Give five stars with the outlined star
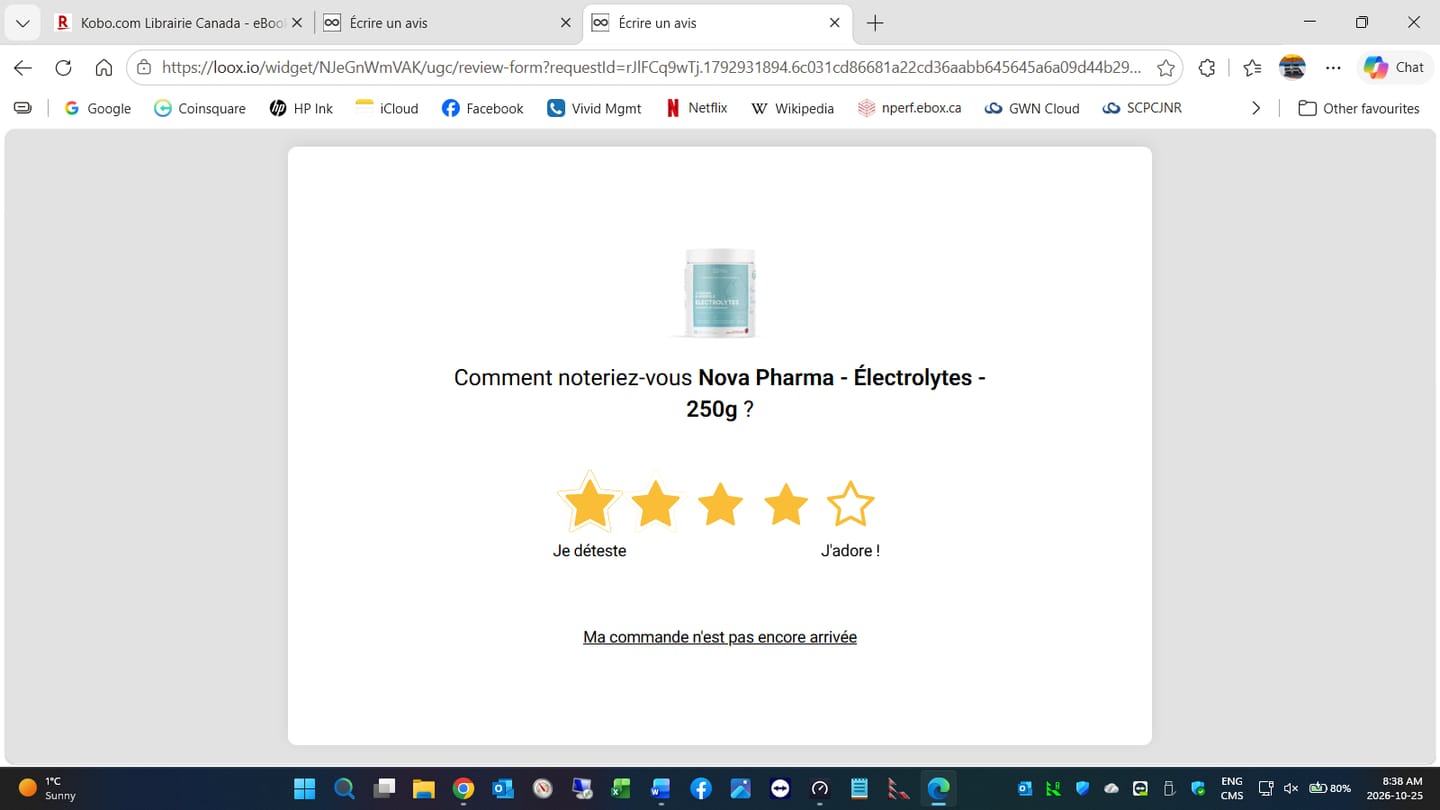The width and height of the screenshot is (1440, 810). click(x=851, y=504)
